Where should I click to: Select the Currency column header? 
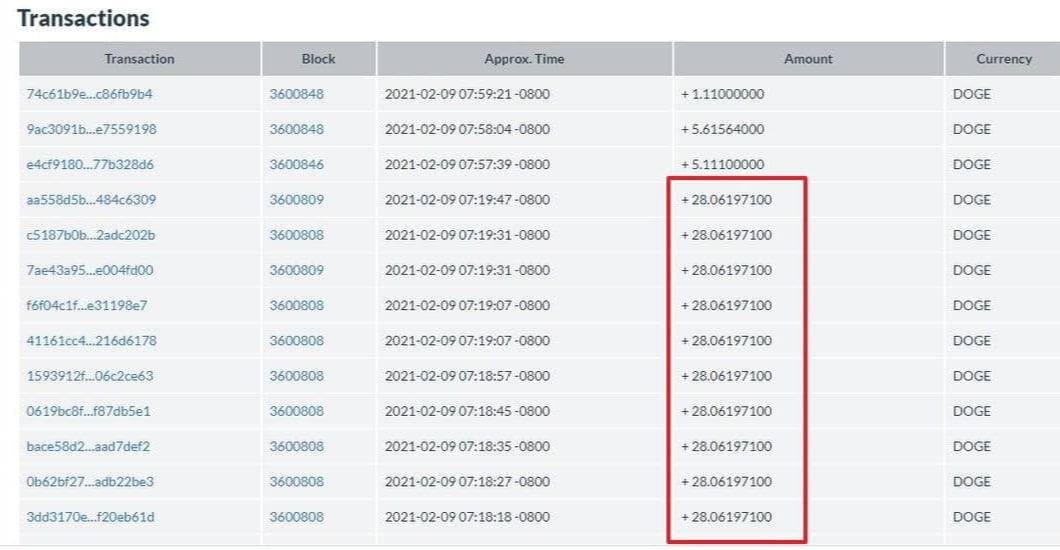pos(1003,59)
